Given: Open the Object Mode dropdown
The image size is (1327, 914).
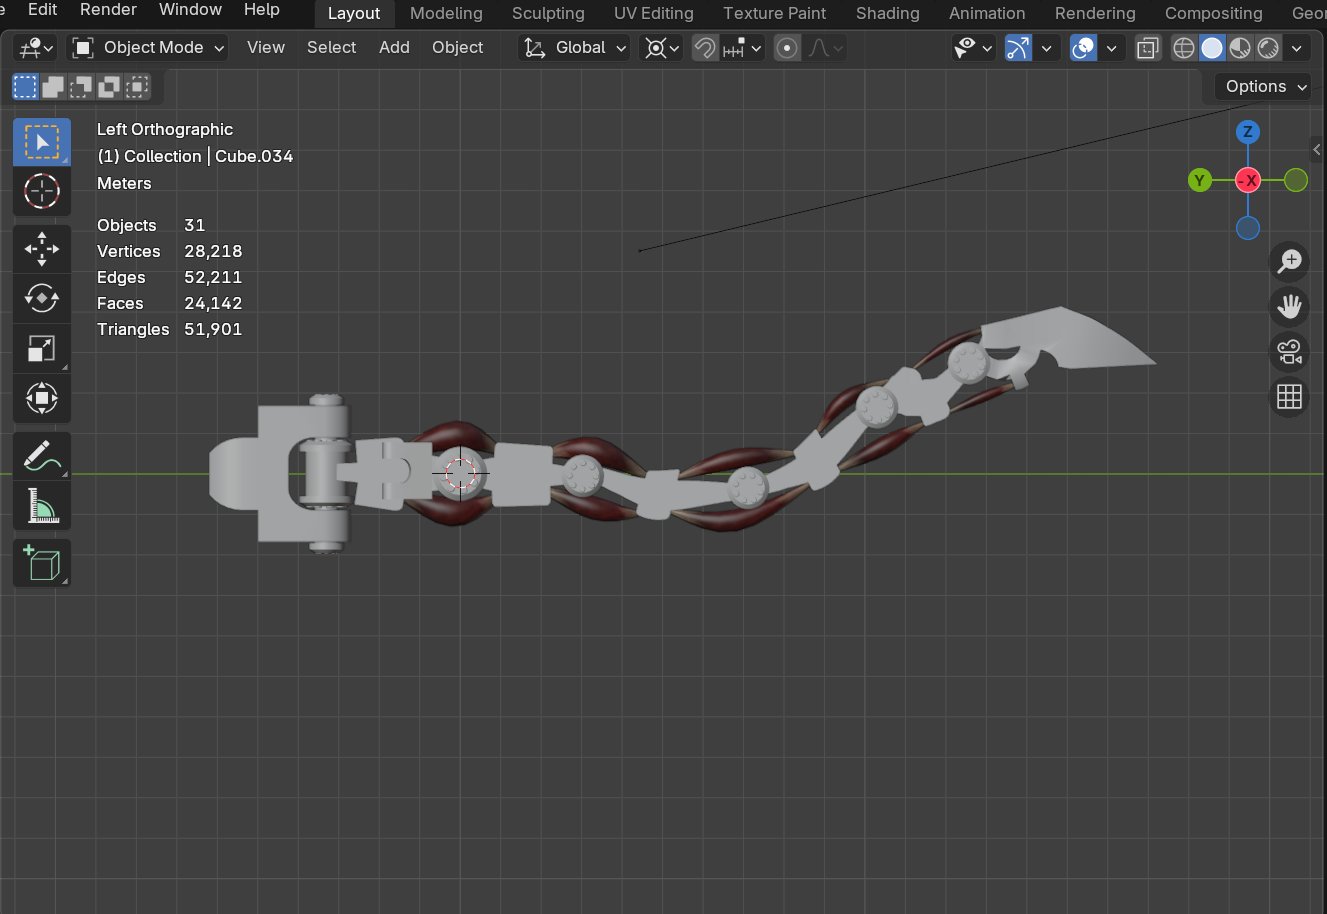Looking at the screenshot, I should pos(148,48).
